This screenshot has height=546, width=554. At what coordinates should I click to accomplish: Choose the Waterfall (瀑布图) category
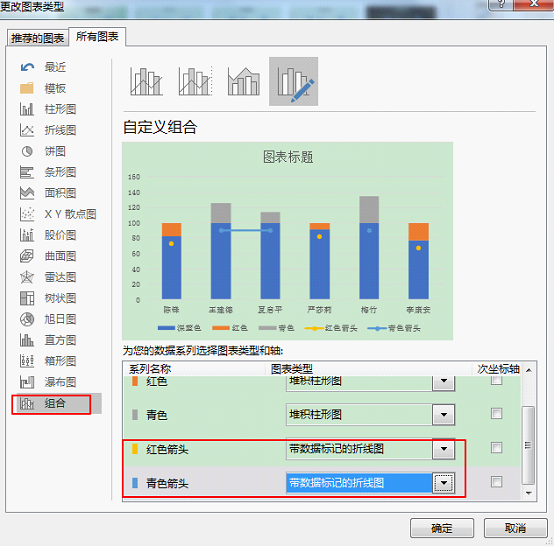click(48, 382)
